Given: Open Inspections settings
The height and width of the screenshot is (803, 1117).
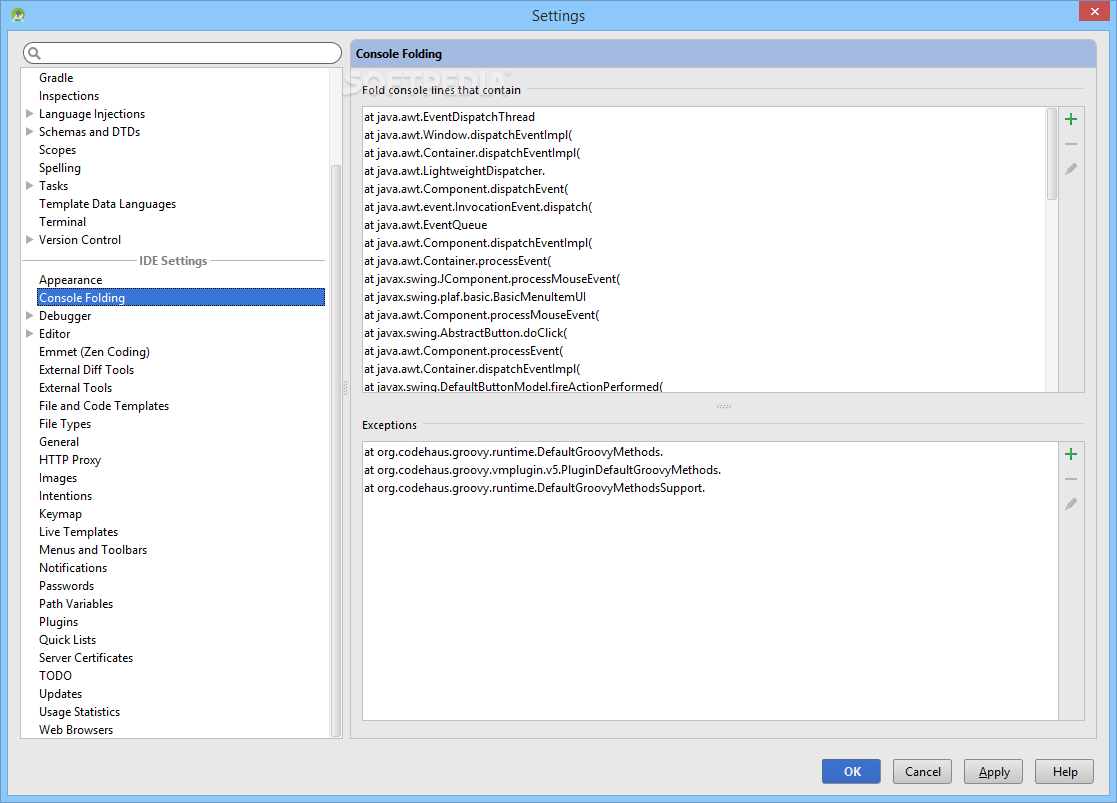Looking at the screenshot, I should [x=69, y=95].
